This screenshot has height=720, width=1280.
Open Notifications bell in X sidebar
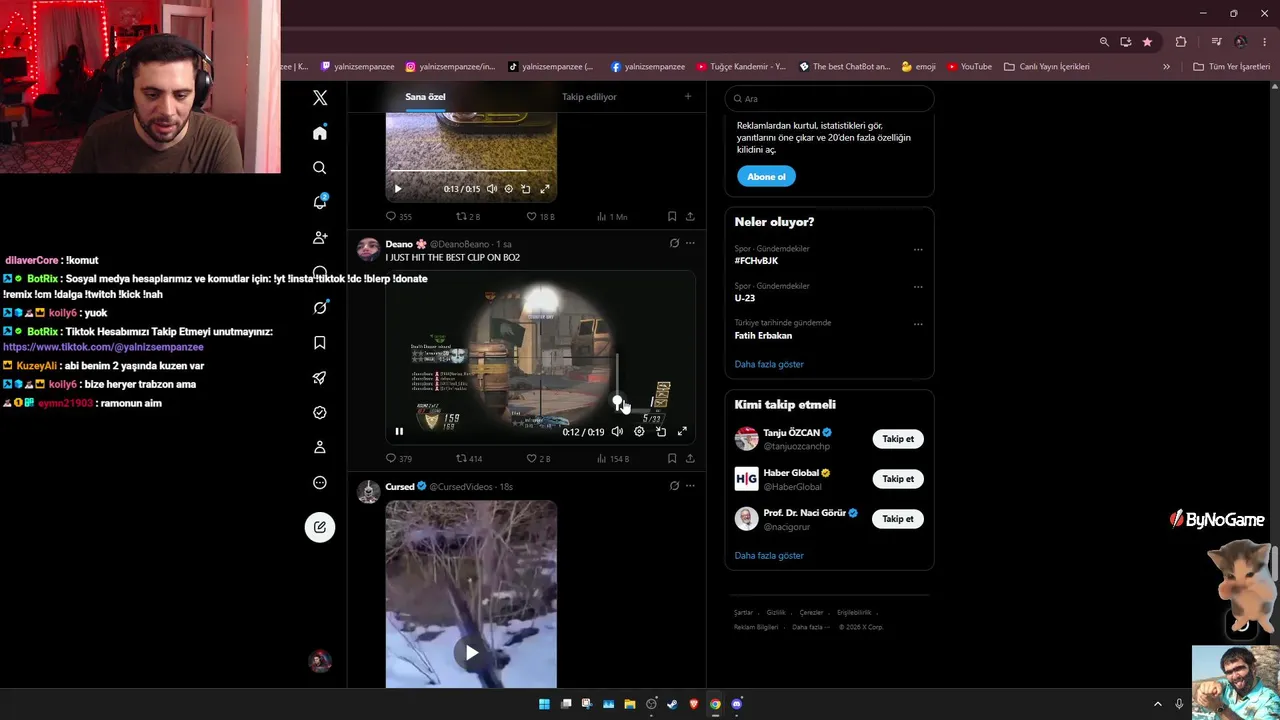click(x=320, y=202)
